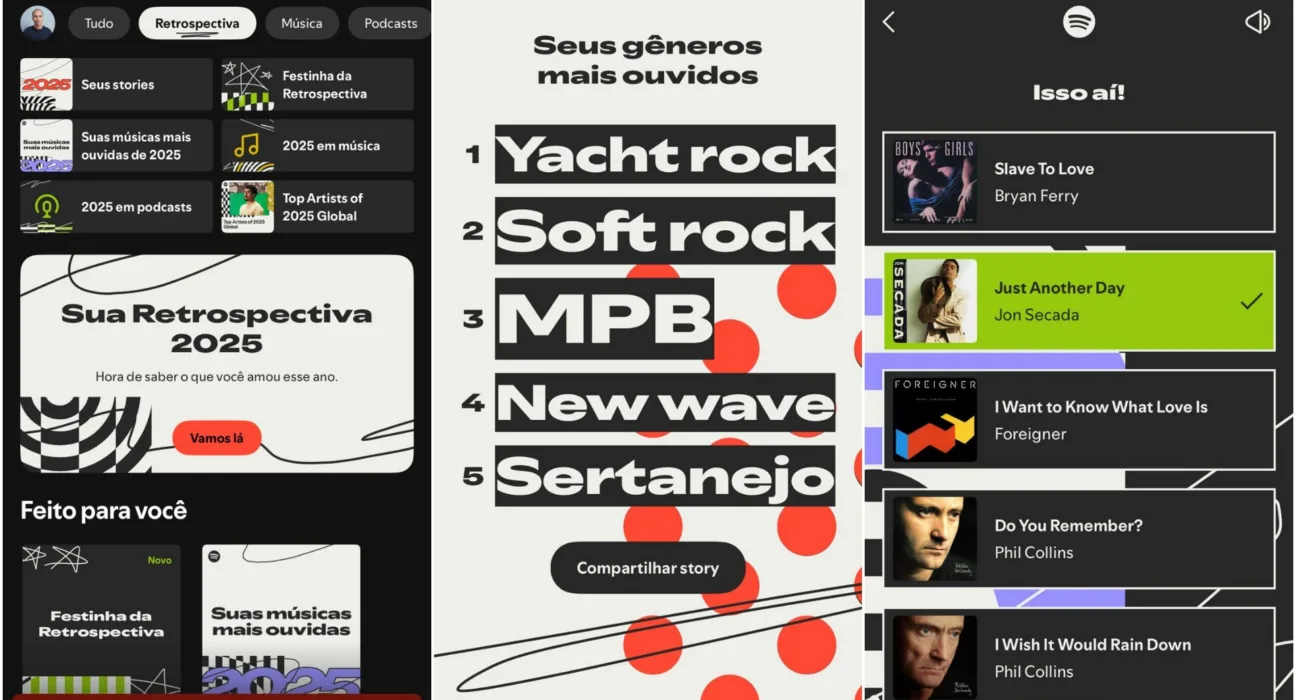The height and width of the screenshot is (700, 1296).
Task: Open the Seus stories 2025 card icon
Action: point(46,83)
